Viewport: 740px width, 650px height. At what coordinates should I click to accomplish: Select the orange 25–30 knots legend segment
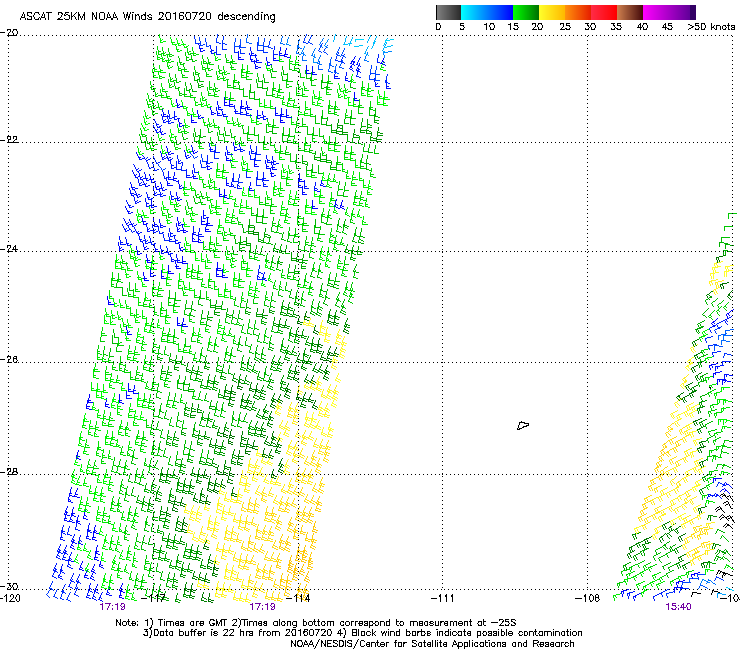(578, 12)
